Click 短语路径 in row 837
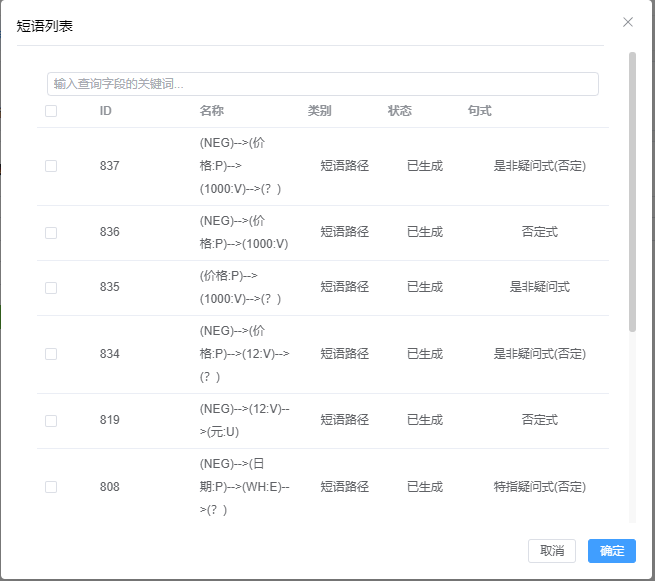The image size is (655, 581). tap(345, 166)
